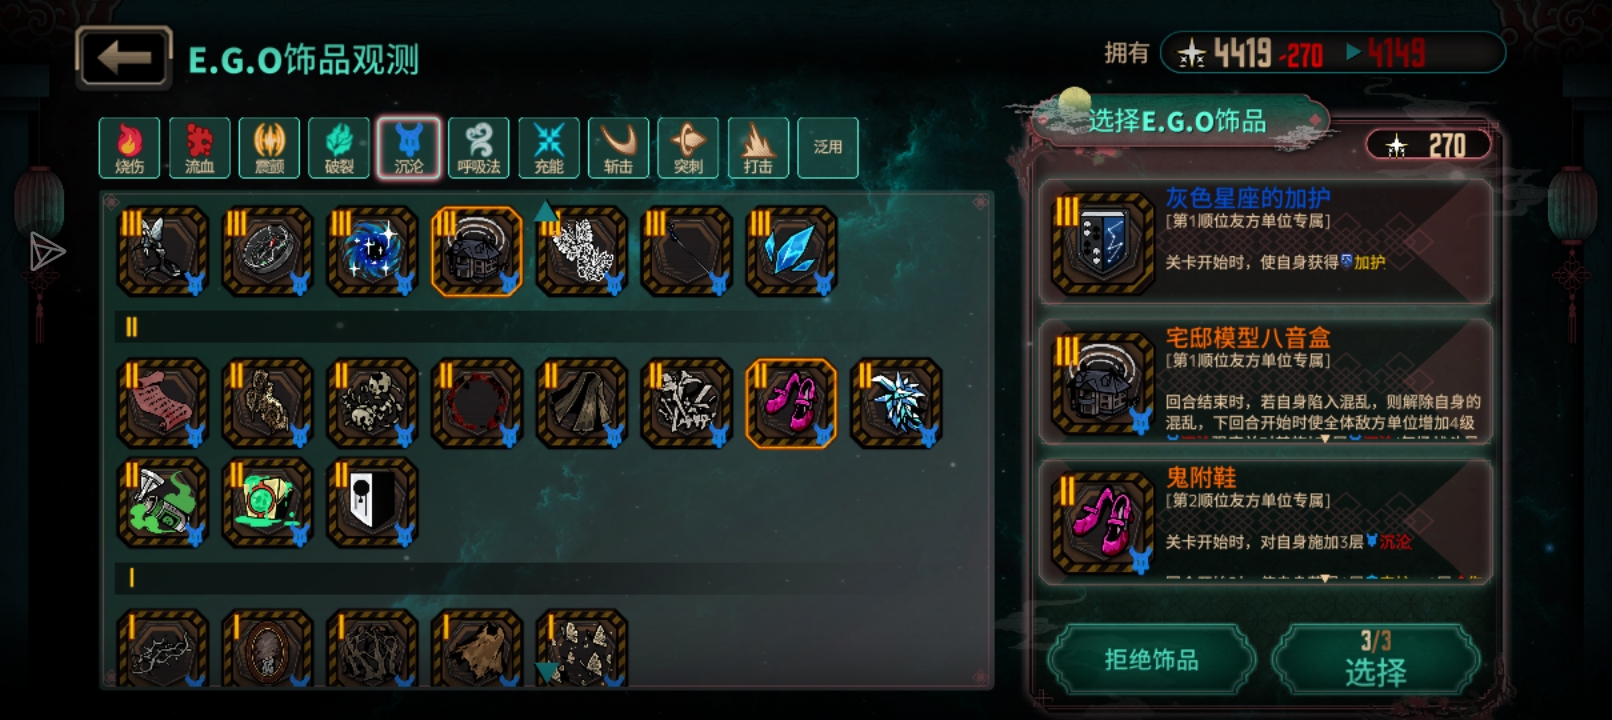Toggle the blue crystal tier III gift
Image resolution: width=1612 pixels, height=720 pixels.
pos(791,251)
